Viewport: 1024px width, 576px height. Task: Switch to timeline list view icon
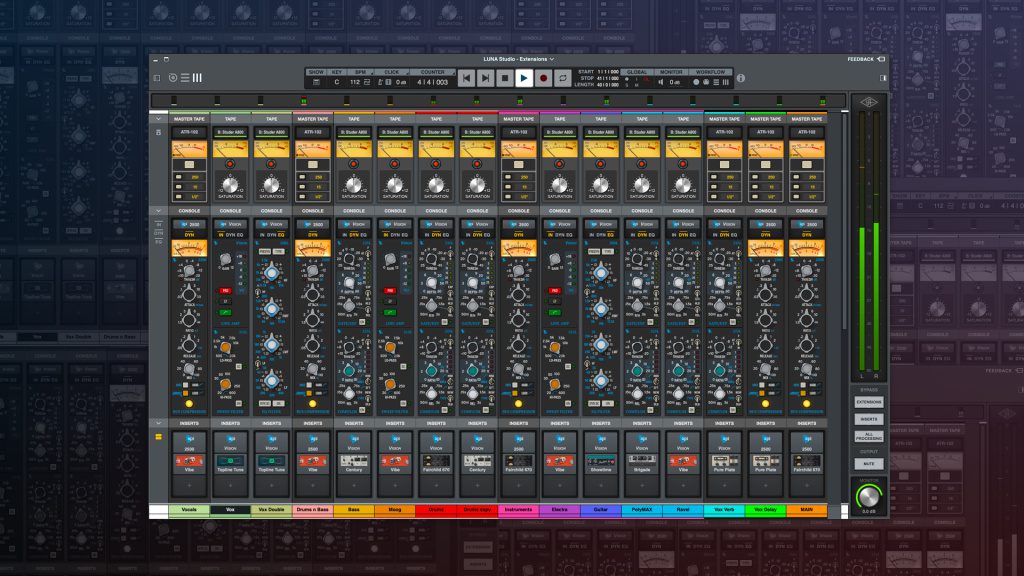pos(185,78)
